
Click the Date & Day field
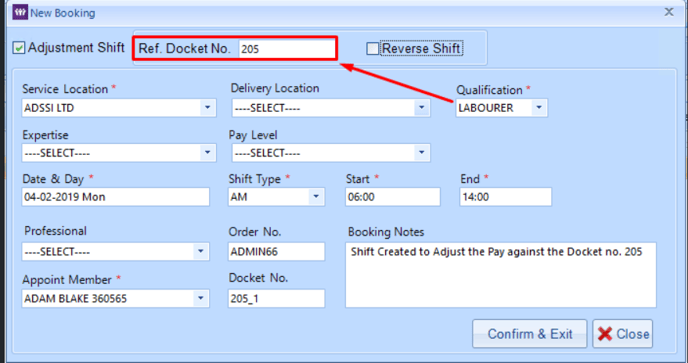(x=115, y=197)
